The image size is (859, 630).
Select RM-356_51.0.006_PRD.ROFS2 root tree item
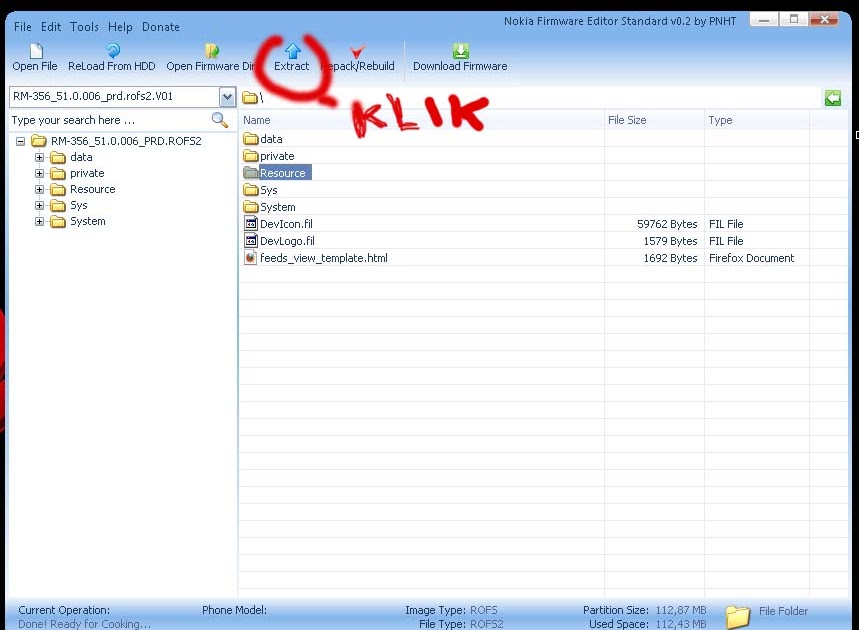point(126,141)
